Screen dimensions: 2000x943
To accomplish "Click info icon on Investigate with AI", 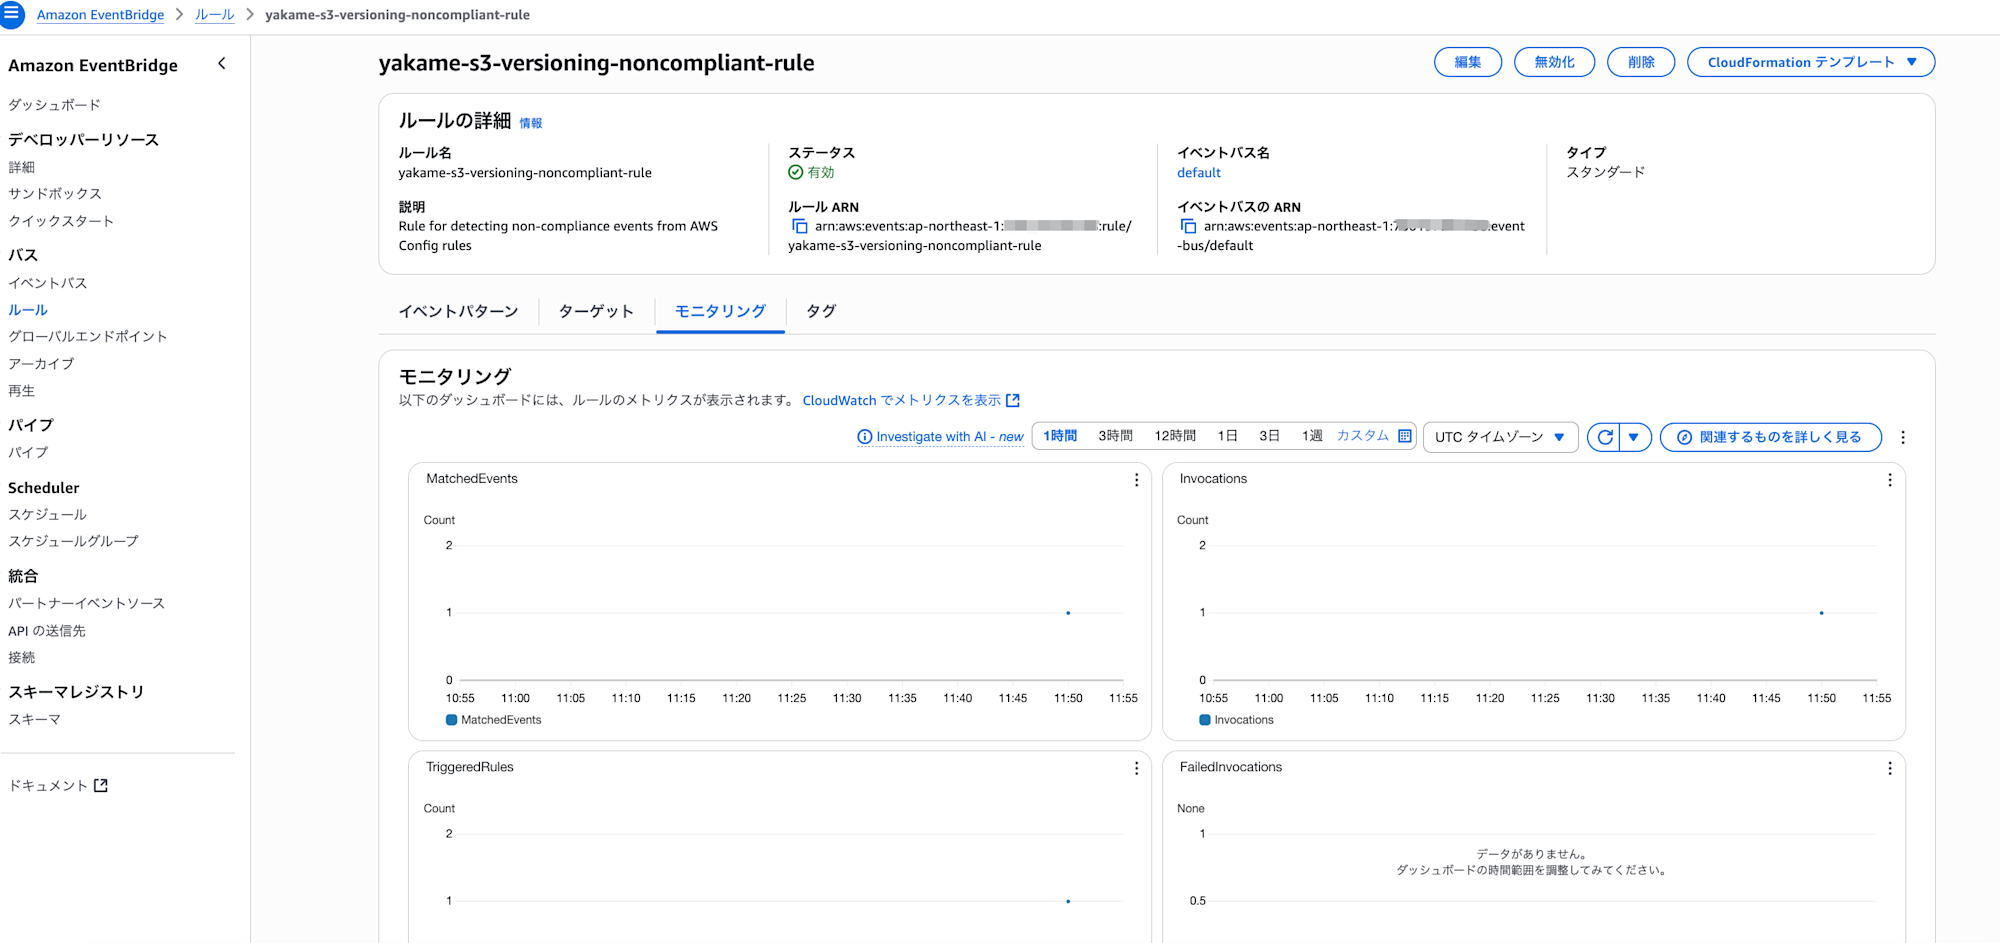I will click(865, 437).
